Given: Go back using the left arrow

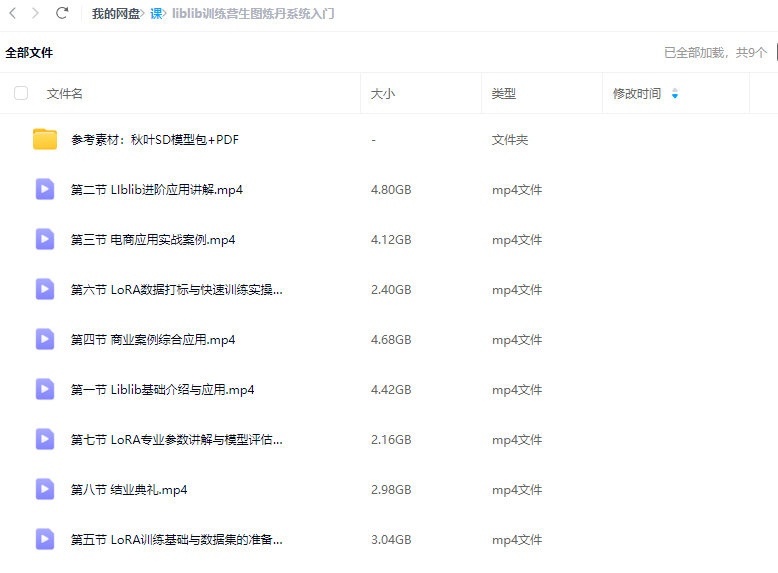Looking at the screenshot, I should (x=13, y=14).
